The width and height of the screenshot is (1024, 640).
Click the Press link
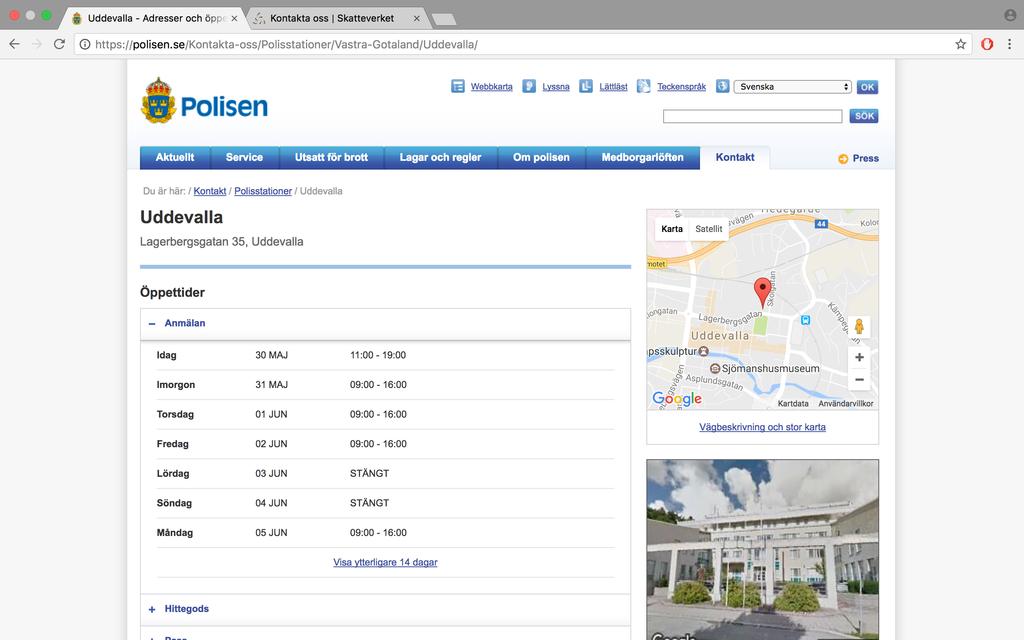[x=865, y=159]
